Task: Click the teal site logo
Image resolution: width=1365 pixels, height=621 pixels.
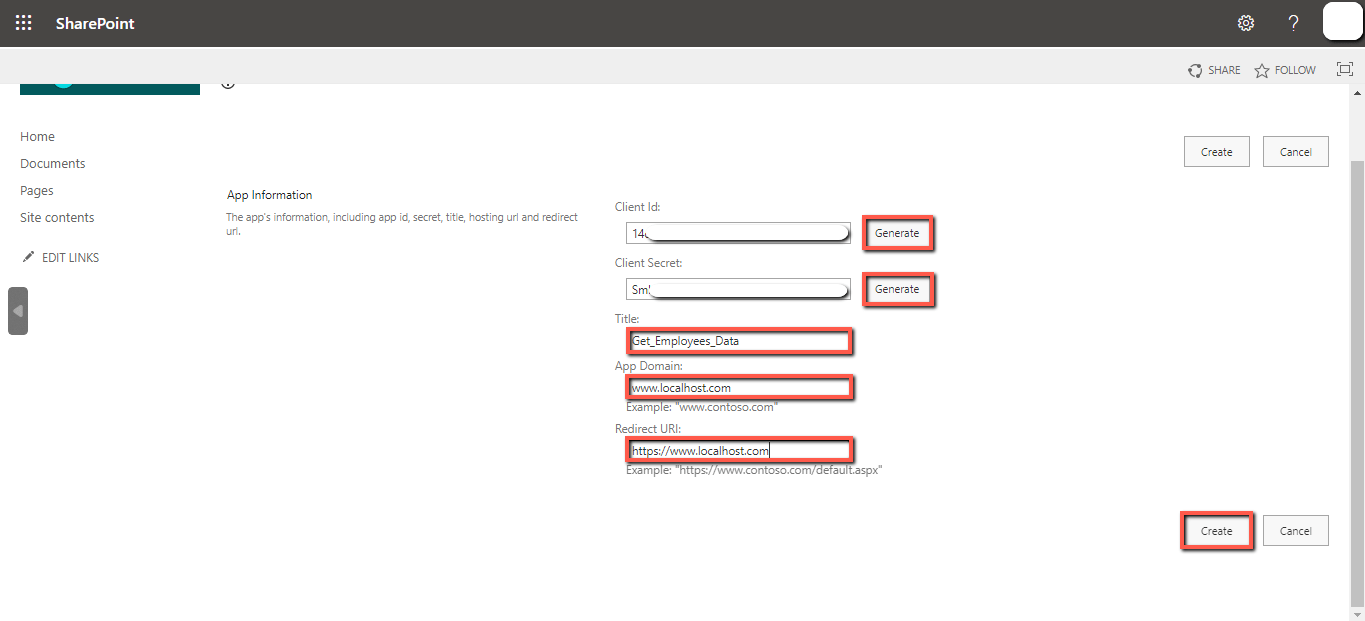Action: [x=110, y=88]
